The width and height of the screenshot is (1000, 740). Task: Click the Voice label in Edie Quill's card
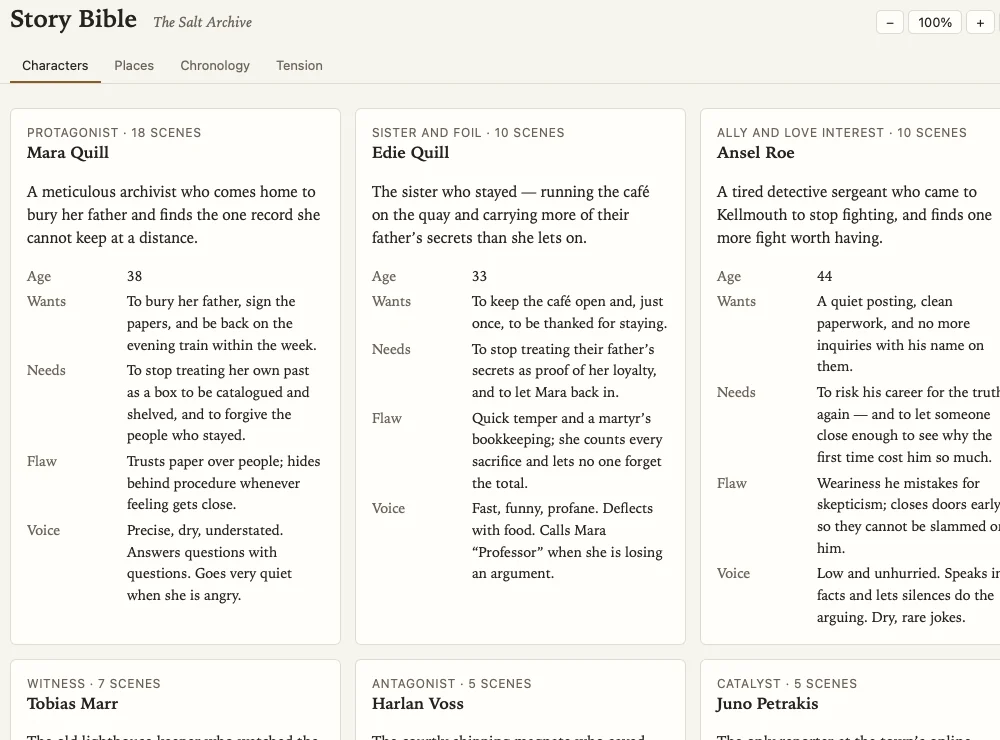point(388,508)
